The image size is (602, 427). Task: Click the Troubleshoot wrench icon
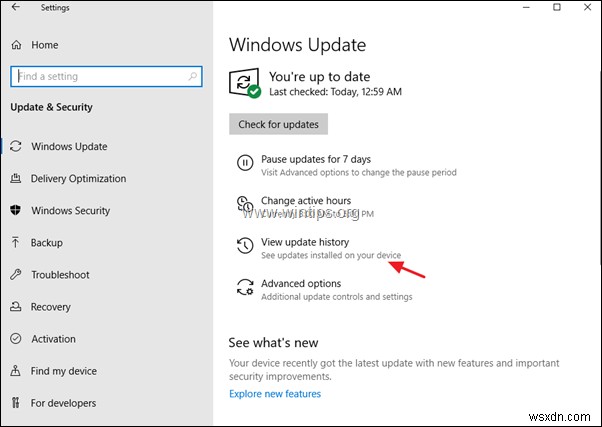16,275
